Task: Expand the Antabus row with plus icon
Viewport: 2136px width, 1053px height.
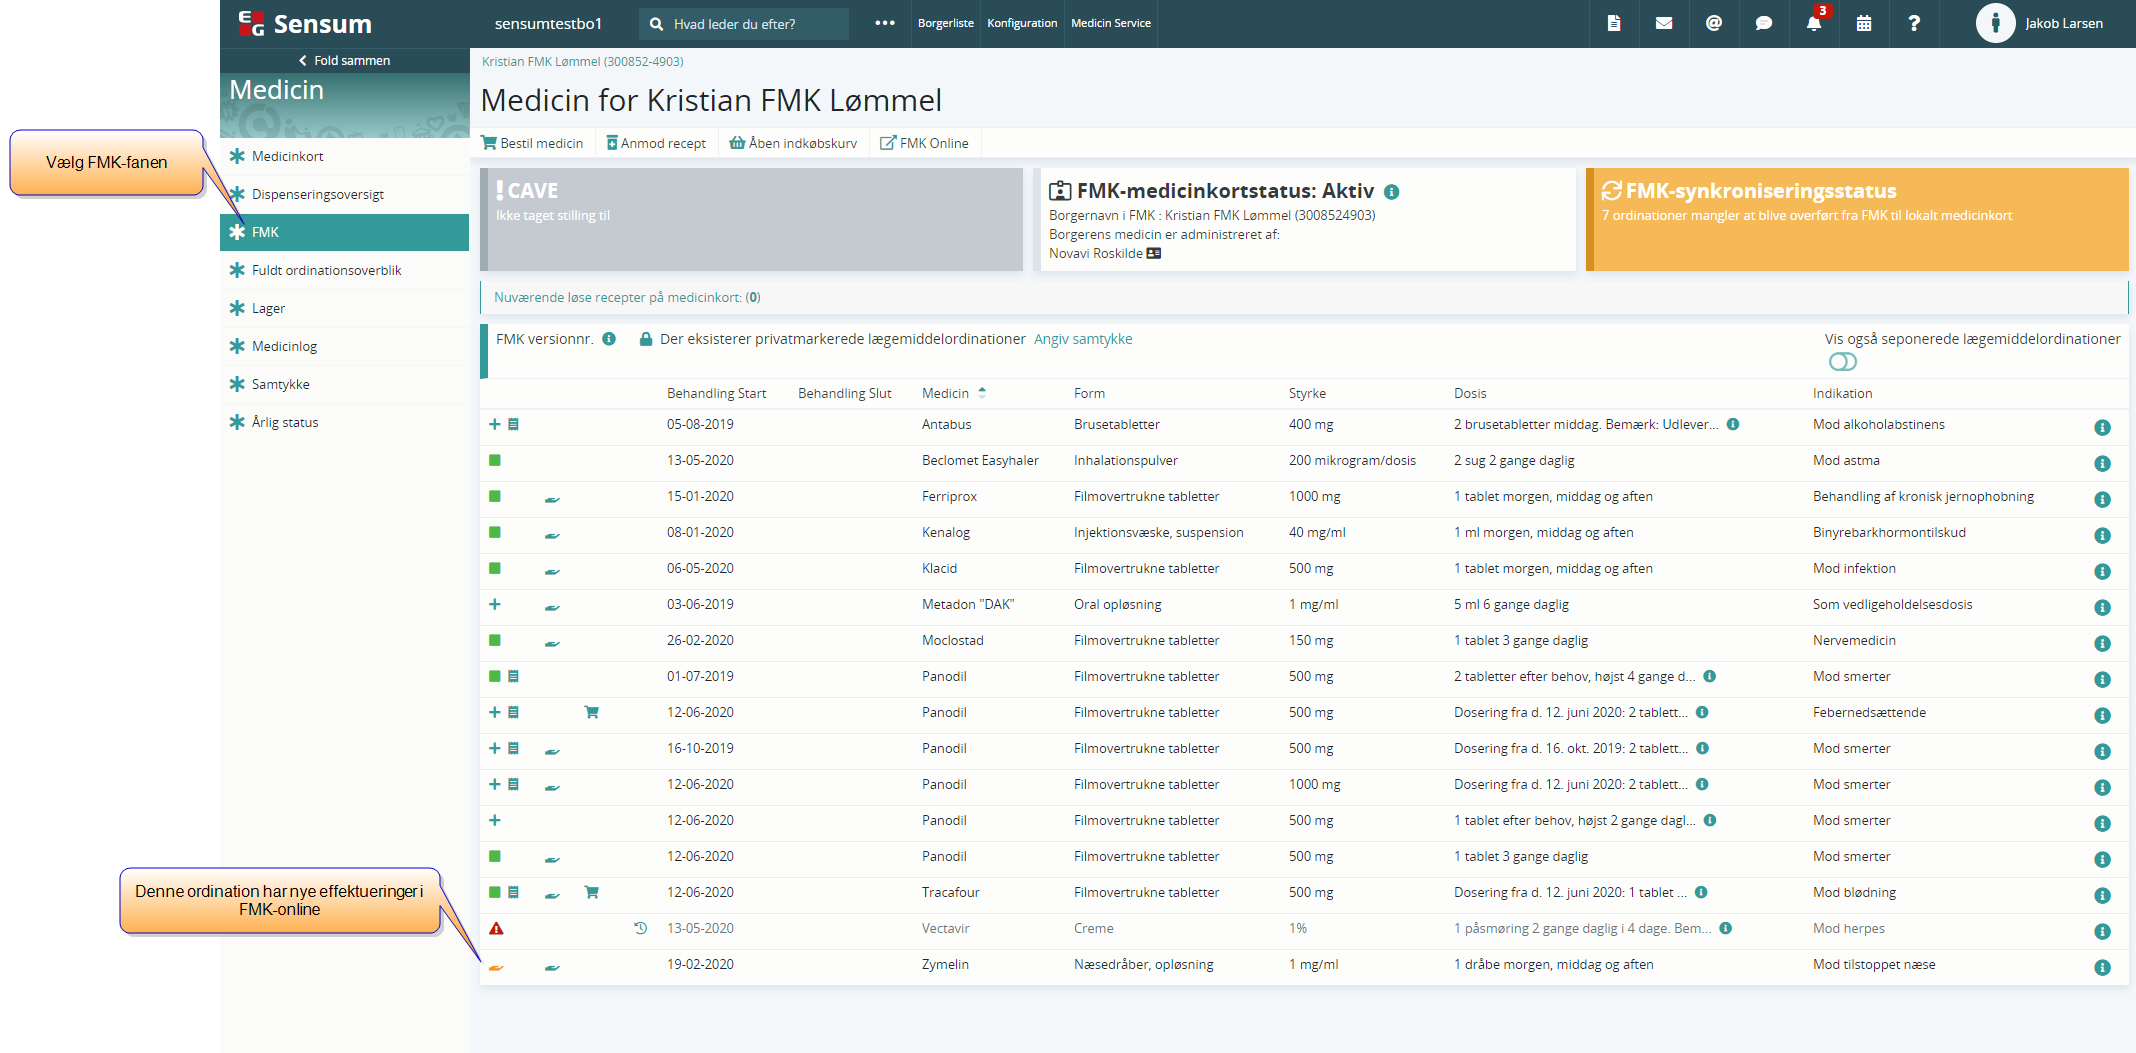Action: click(494, 424)
